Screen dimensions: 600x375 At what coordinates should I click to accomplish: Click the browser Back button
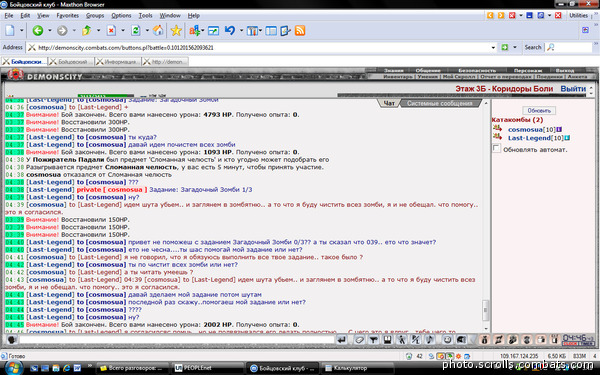click(x=38, y=30)
